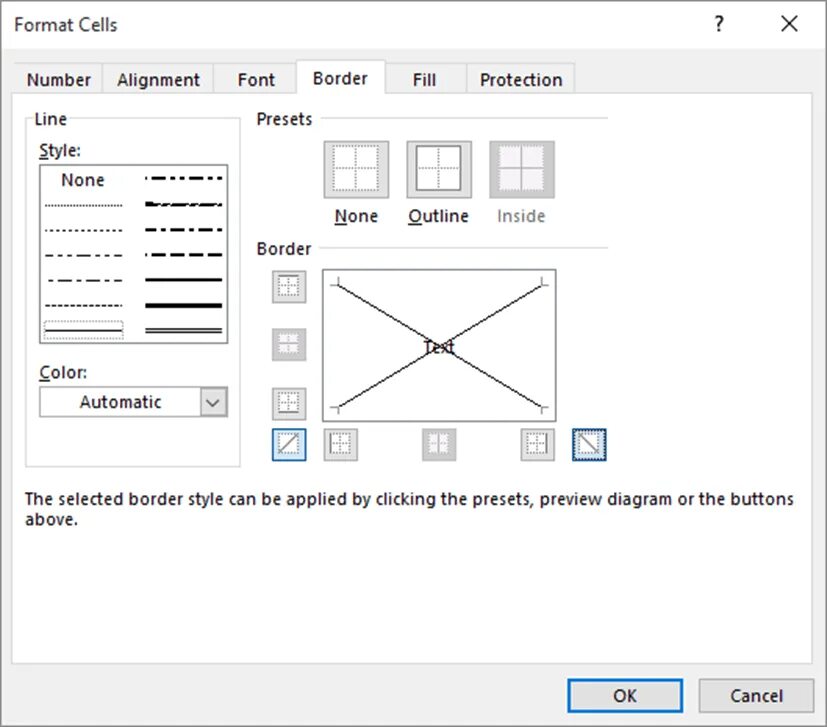
Task: Switch to the Alignment tab
Action: coord(158,80)
